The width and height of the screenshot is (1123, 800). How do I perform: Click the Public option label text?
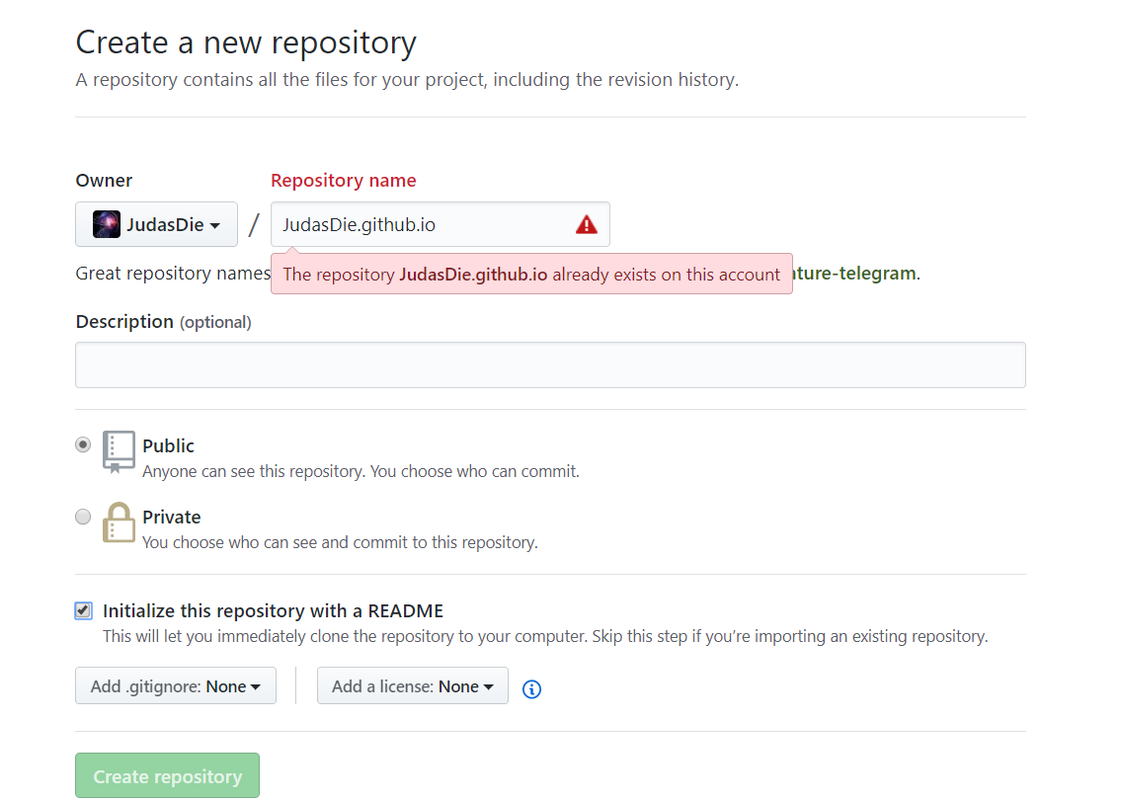point(168,445)
